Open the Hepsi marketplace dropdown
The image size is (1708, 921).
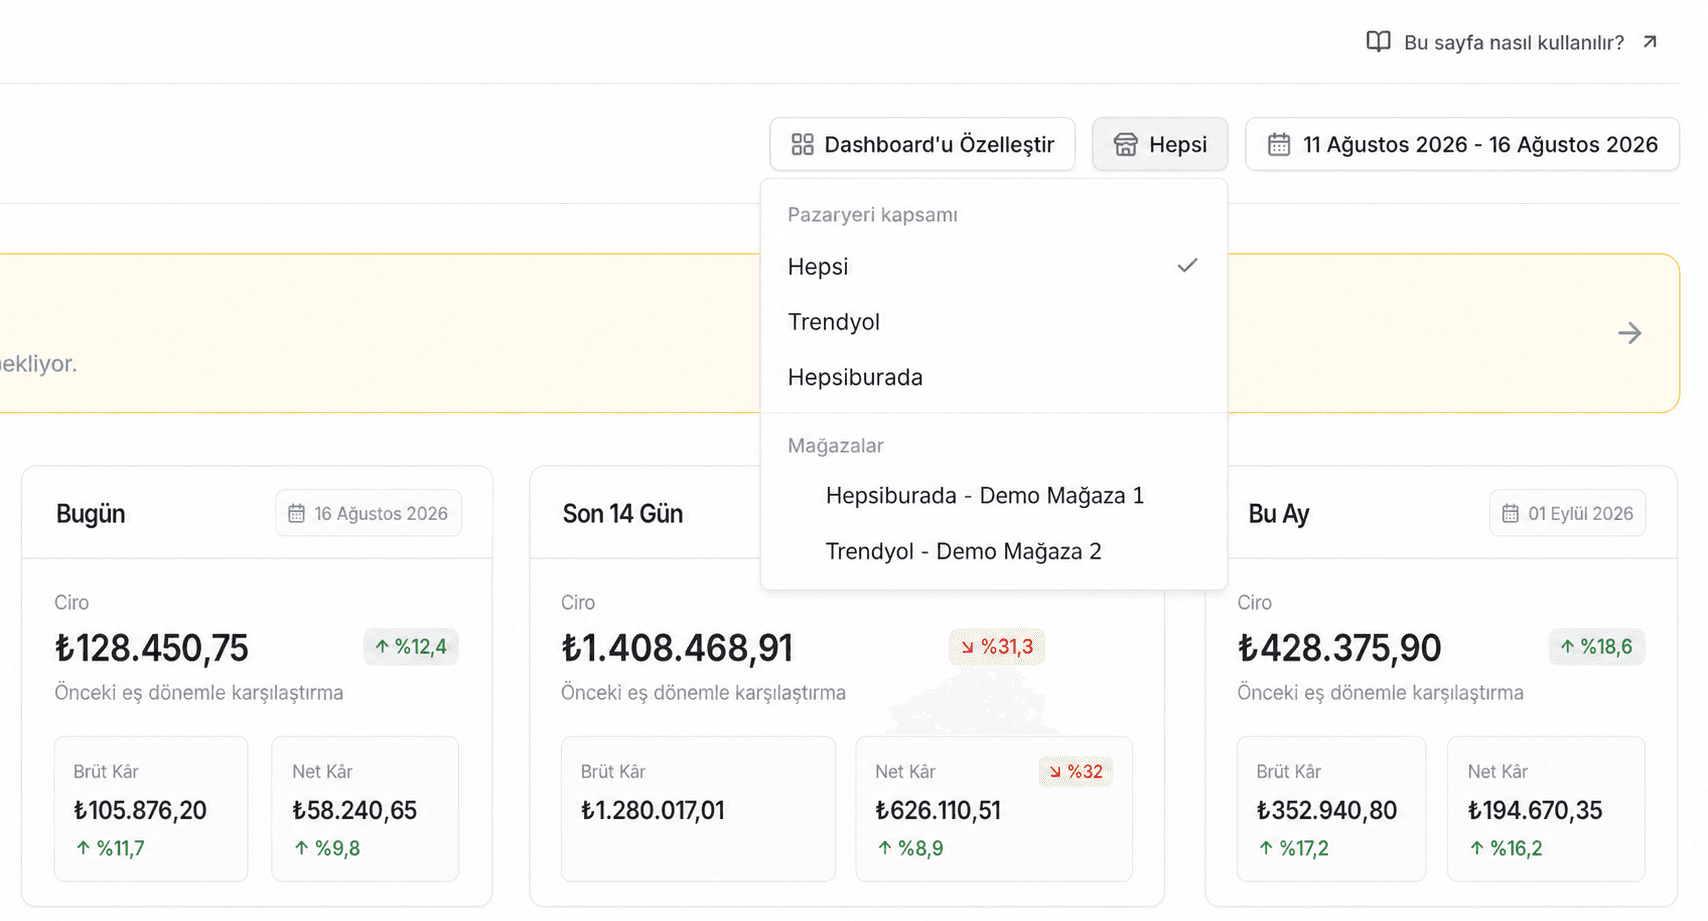[x=1160, y=145]
